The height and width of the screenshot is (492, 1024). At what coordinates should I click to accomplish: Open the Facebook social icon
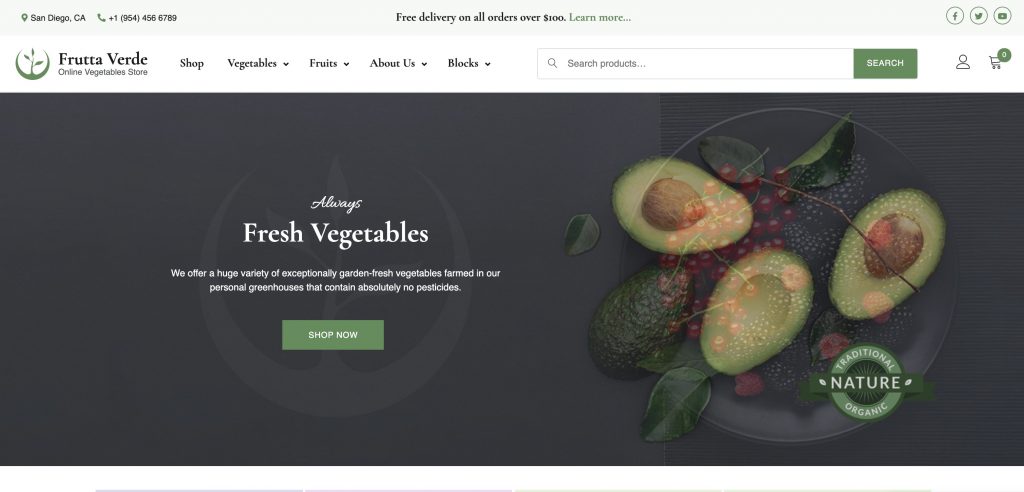[954, 16]
